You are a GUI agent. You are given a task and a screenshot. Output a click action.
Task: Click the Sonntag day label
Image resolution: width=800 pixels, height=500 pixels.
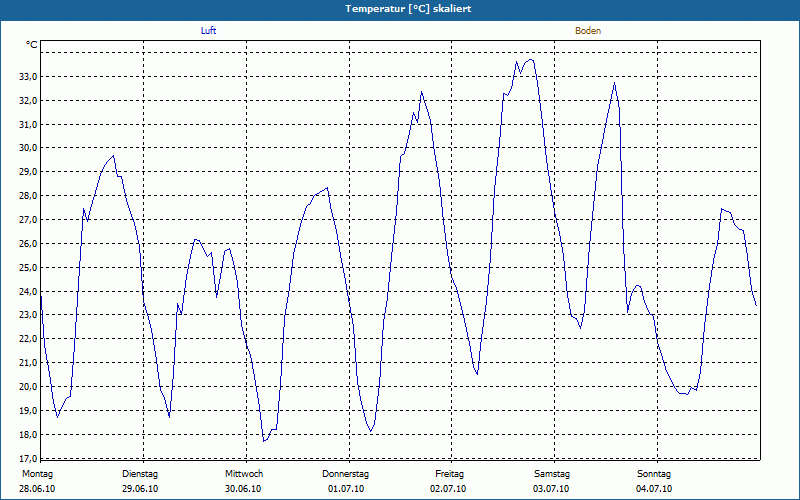tap(654, 474)
